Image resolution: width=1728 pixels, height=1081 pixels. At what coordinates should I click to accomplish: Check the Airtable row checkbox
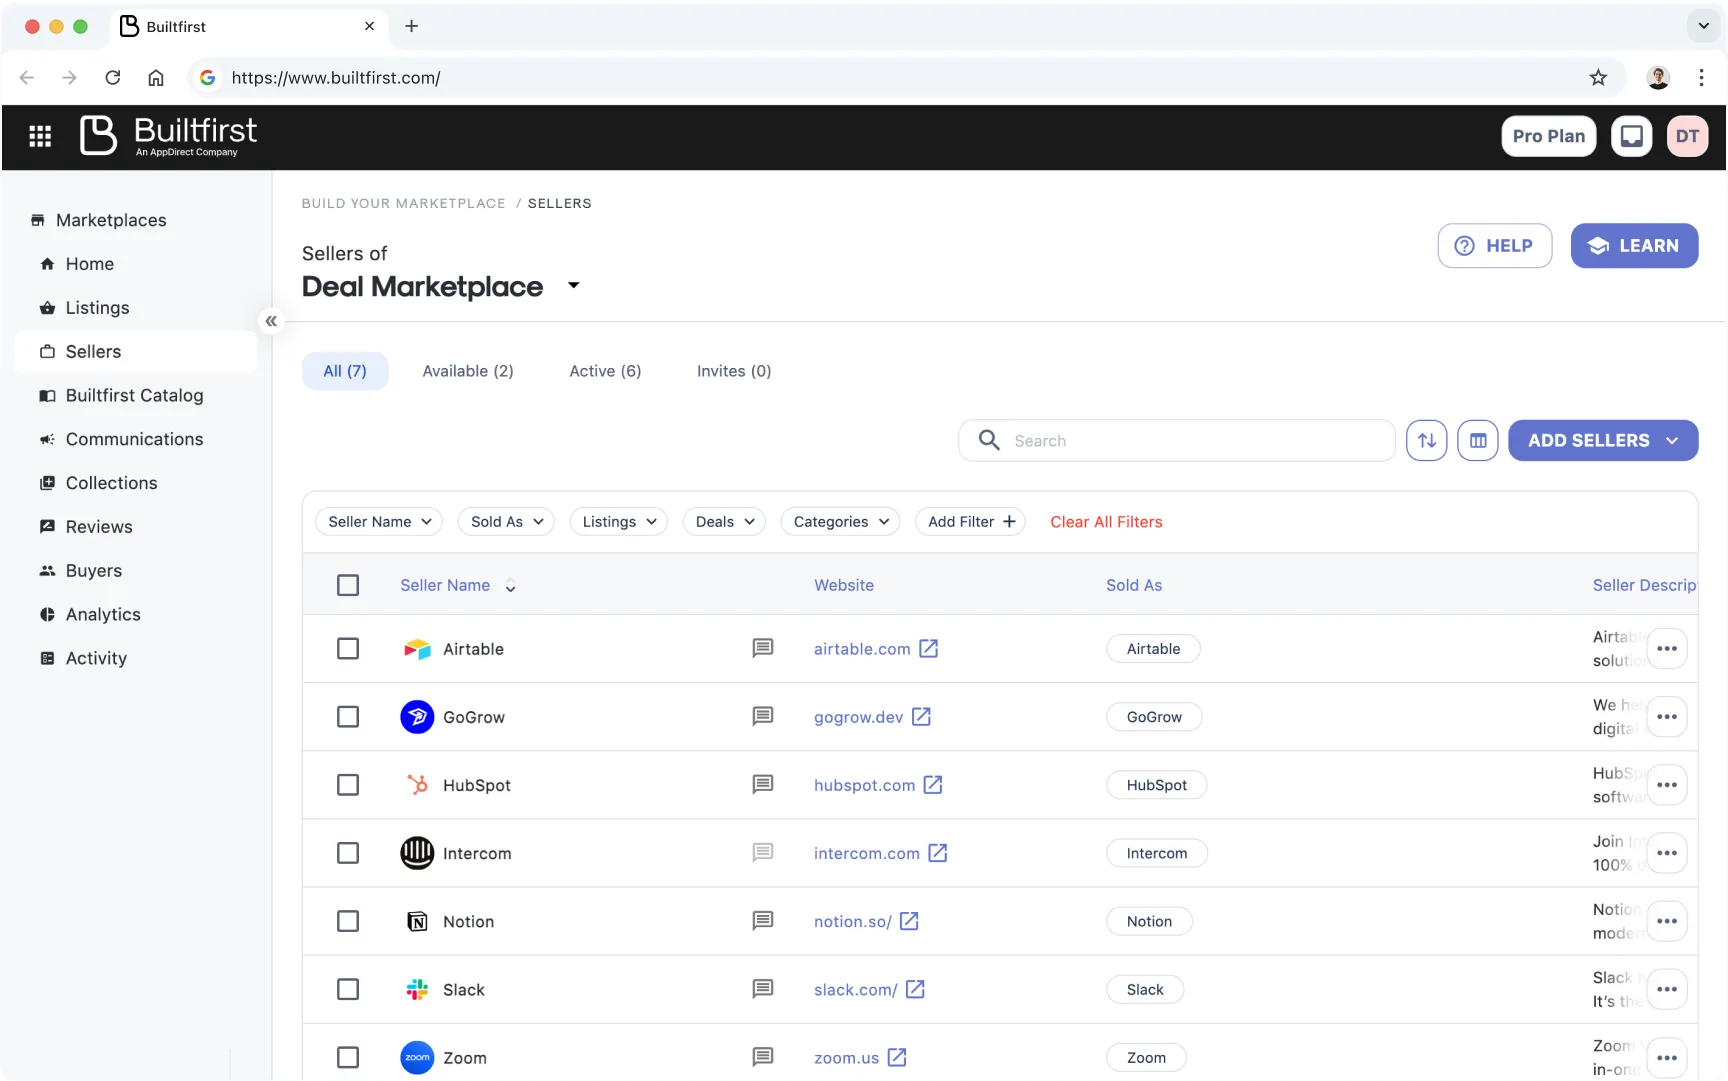[348, 649]
